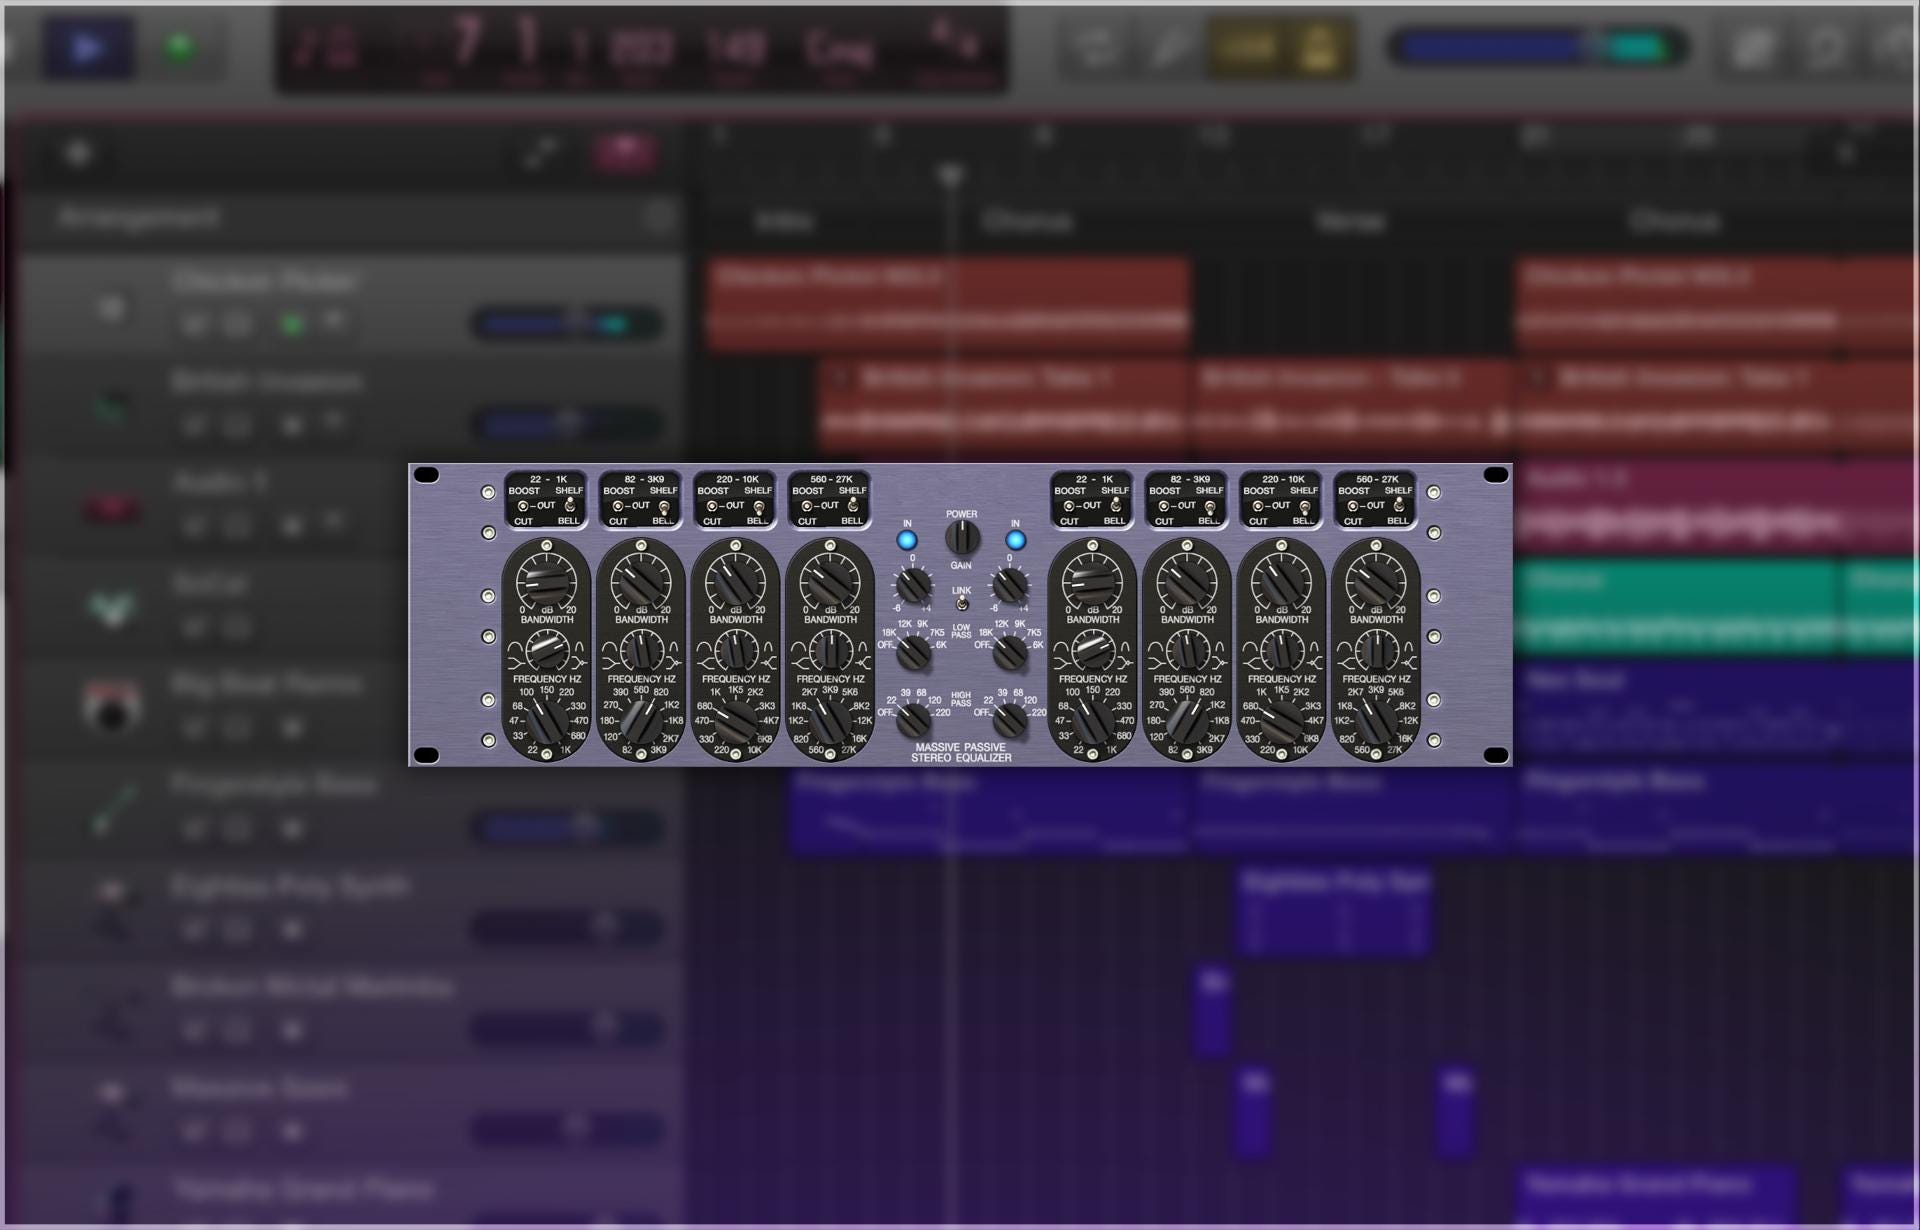The height and width of the screenshot is (1230, 1920).
Task: Flip right channel 560-27K Shelf/Bell switch
Action: coord(1399,506)
